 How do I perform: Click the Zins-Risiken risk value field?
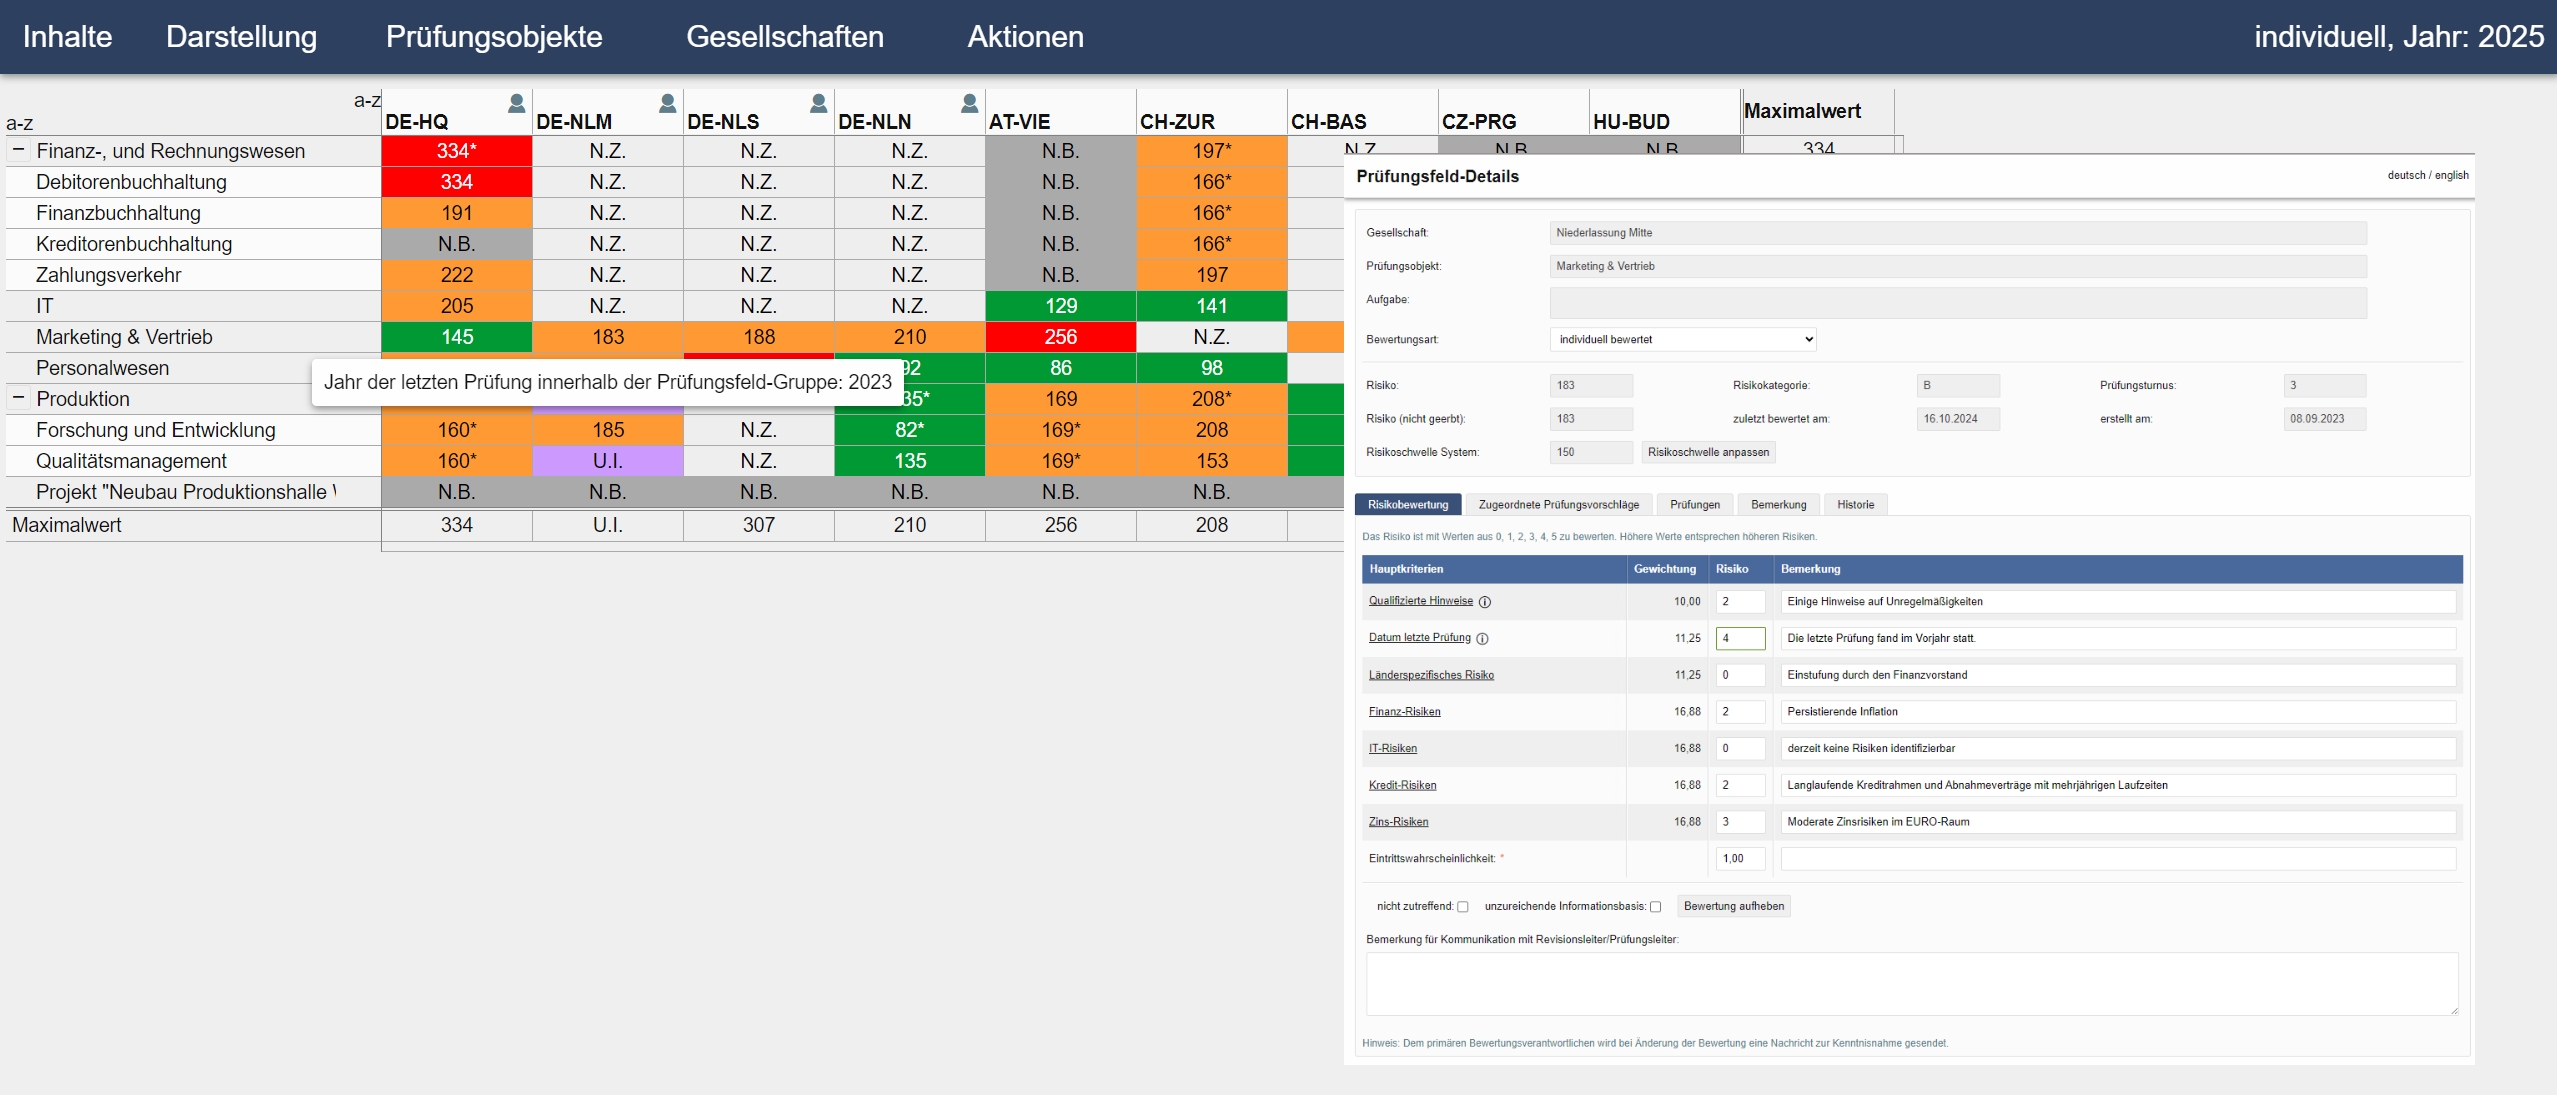[x=1740, y=822]
